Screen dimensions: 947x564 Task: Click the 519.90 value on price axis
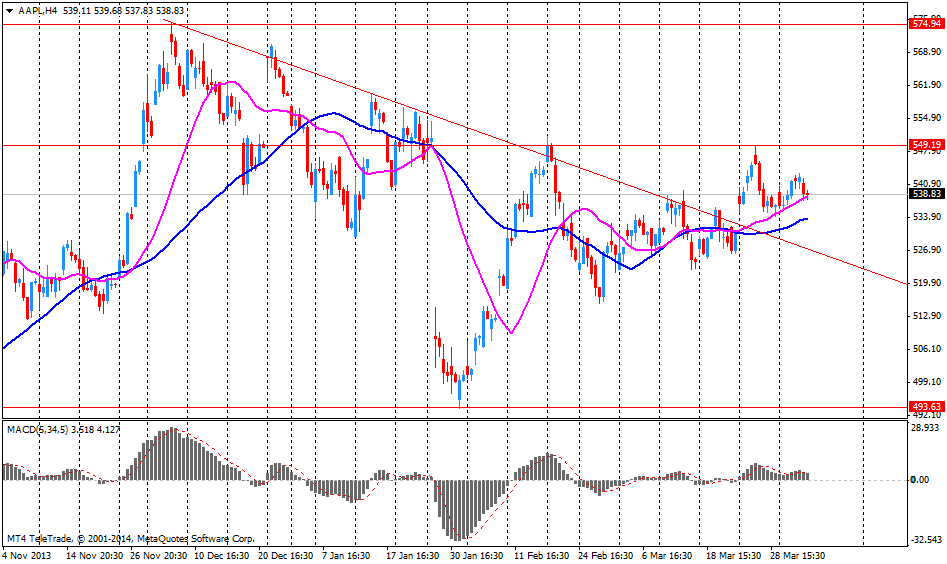pyautogui.click(x=927, y=283)
